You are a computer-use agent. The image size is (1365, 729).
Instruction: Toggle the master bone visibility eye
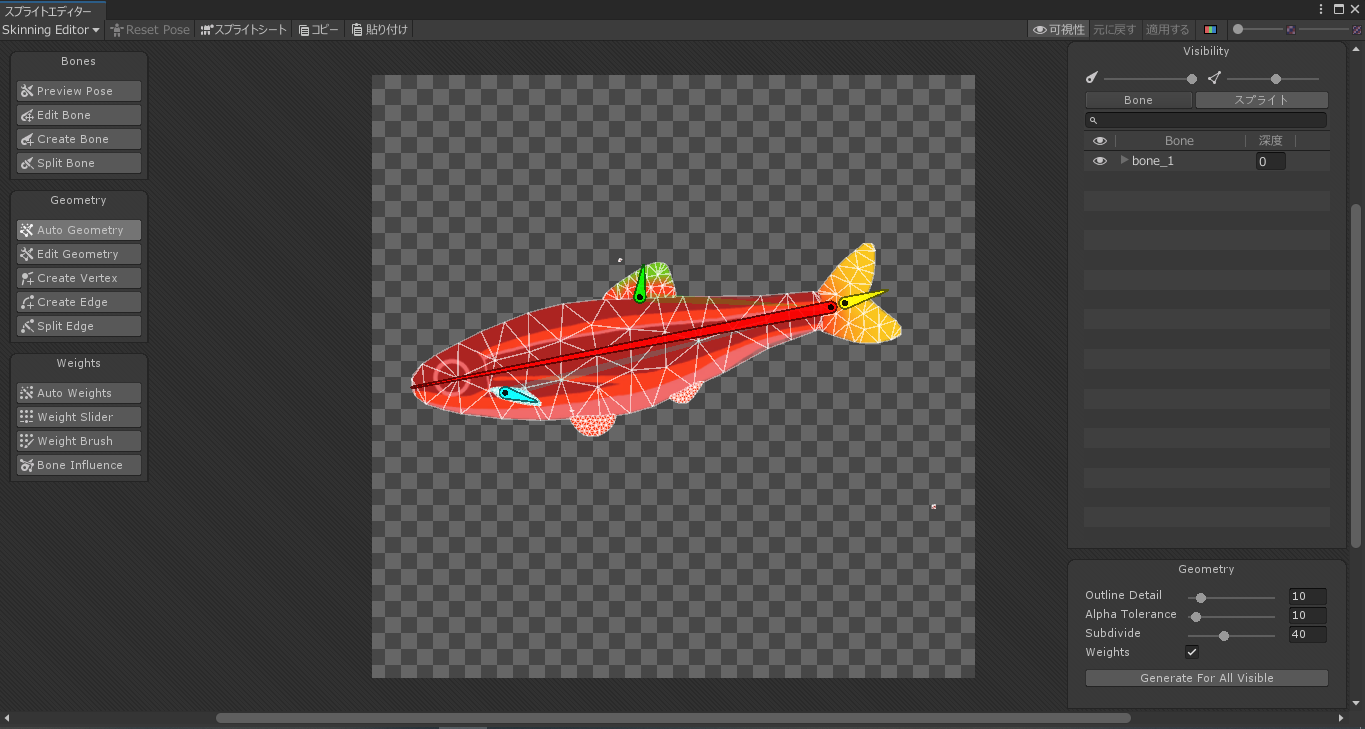[x=1100, y=140]
